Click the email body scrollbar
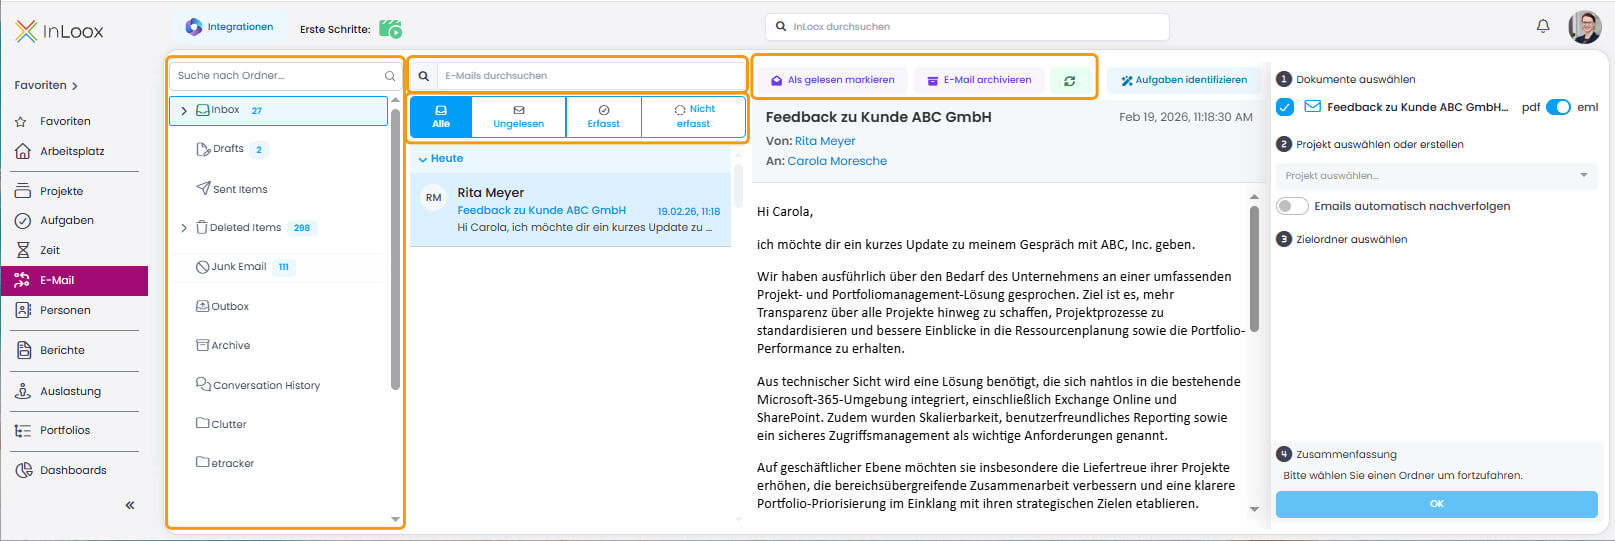The width and height of the screenshot is (1615, 541). (x=1254, y=268)
